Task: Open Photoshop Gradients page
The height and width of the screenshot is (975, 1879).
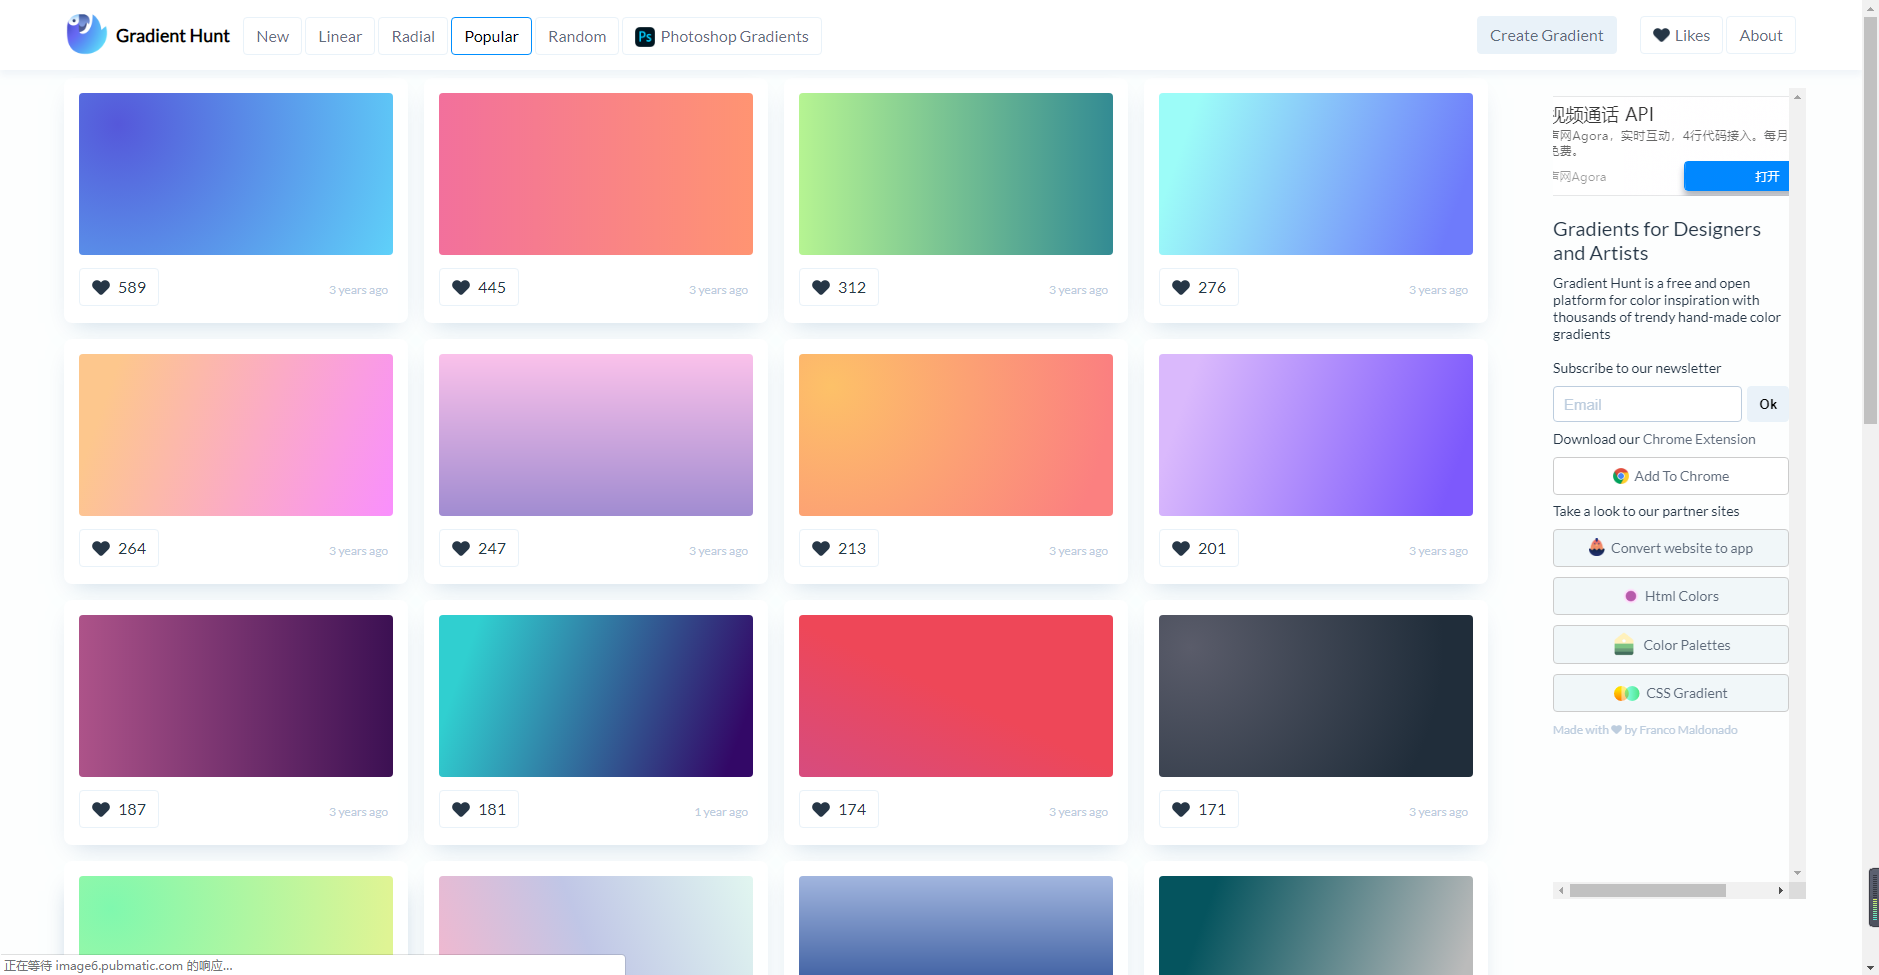Action: coord(722,36)
